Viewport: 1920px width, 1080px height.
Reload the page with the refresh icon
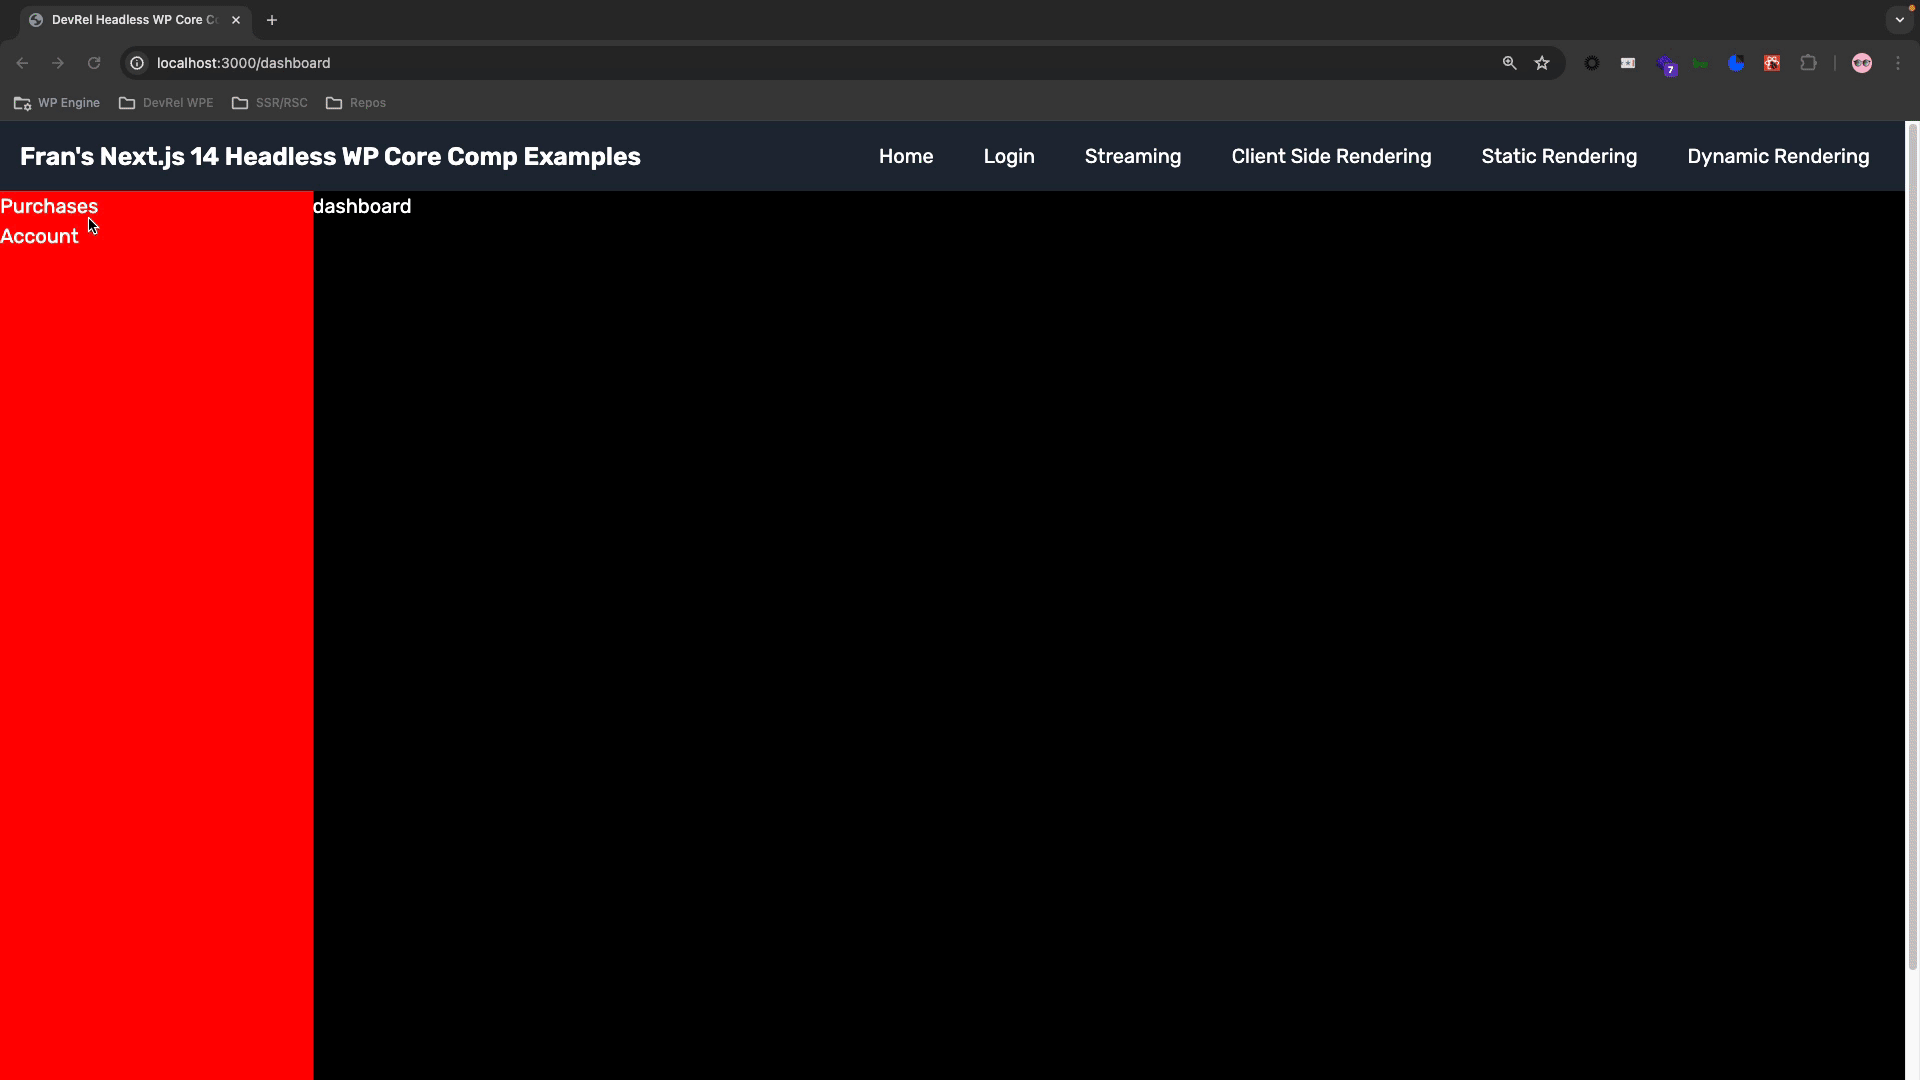tap(94, 63)
